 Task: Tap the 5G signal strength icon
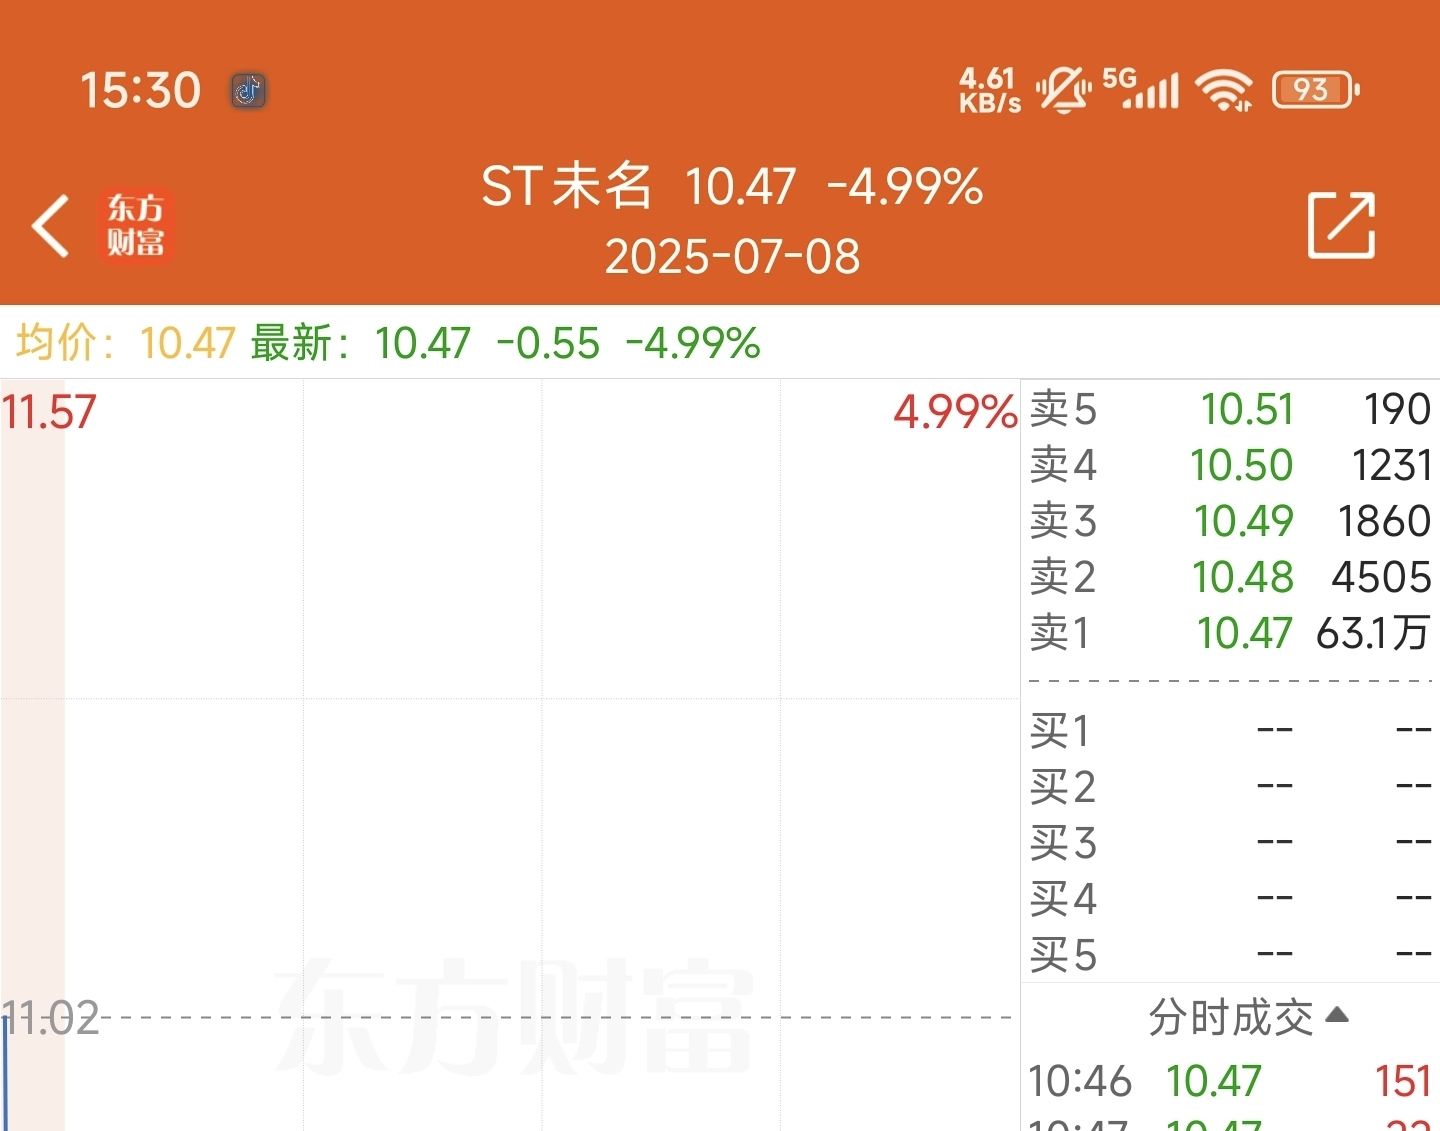coord(1141,88)
